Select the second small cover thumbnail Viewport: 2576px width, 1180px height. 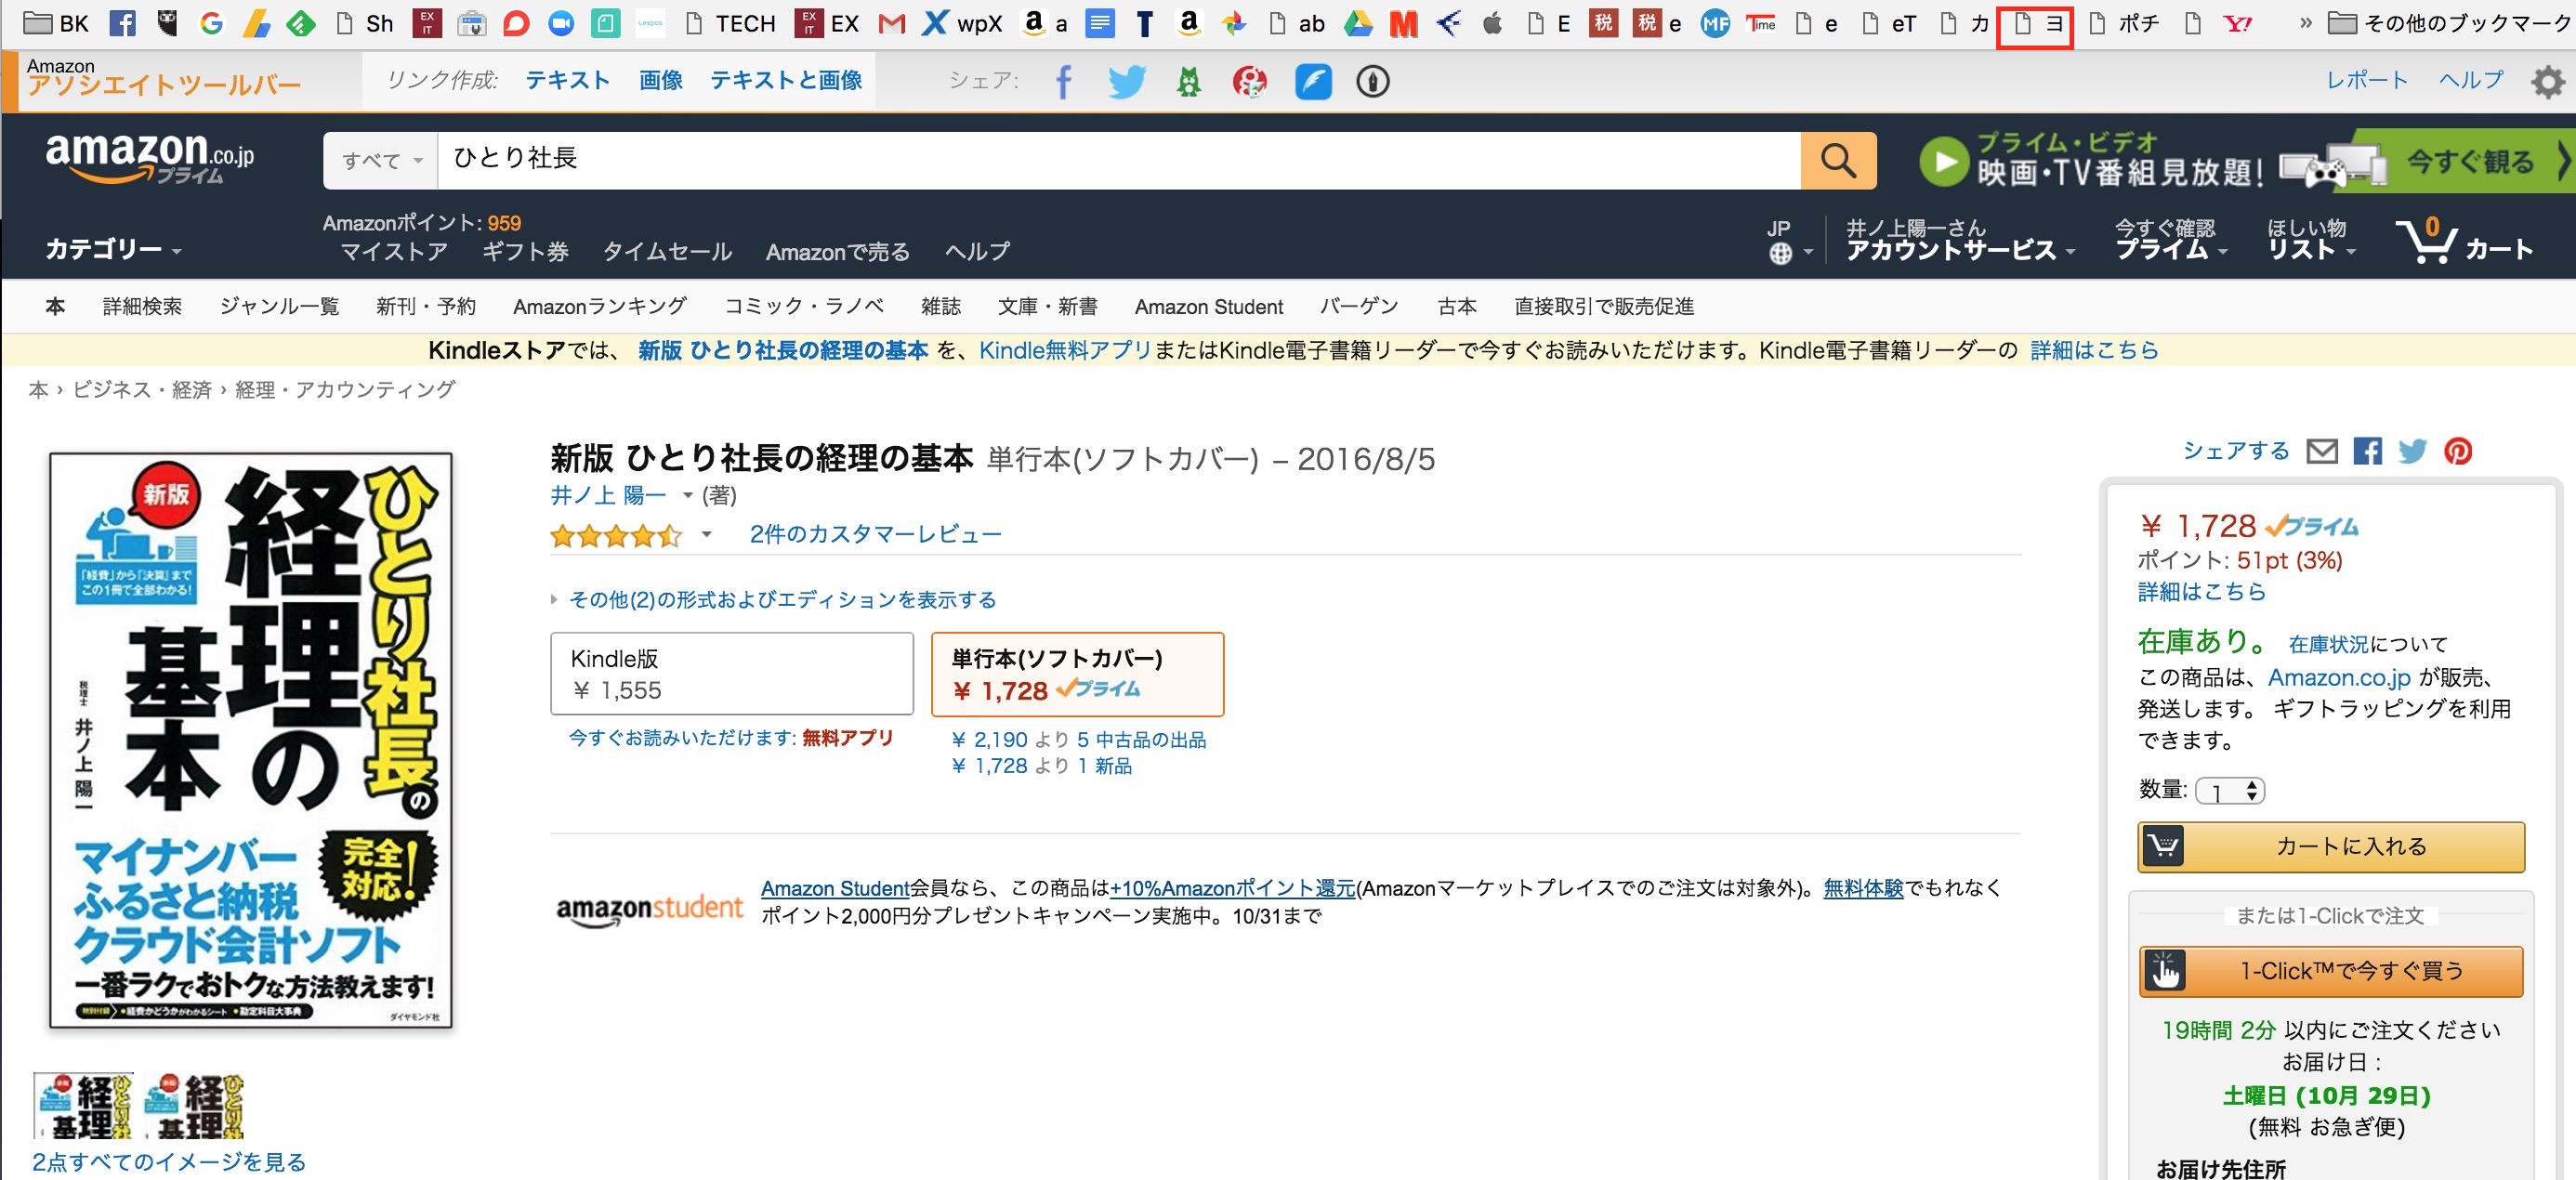coord(193,1105)
